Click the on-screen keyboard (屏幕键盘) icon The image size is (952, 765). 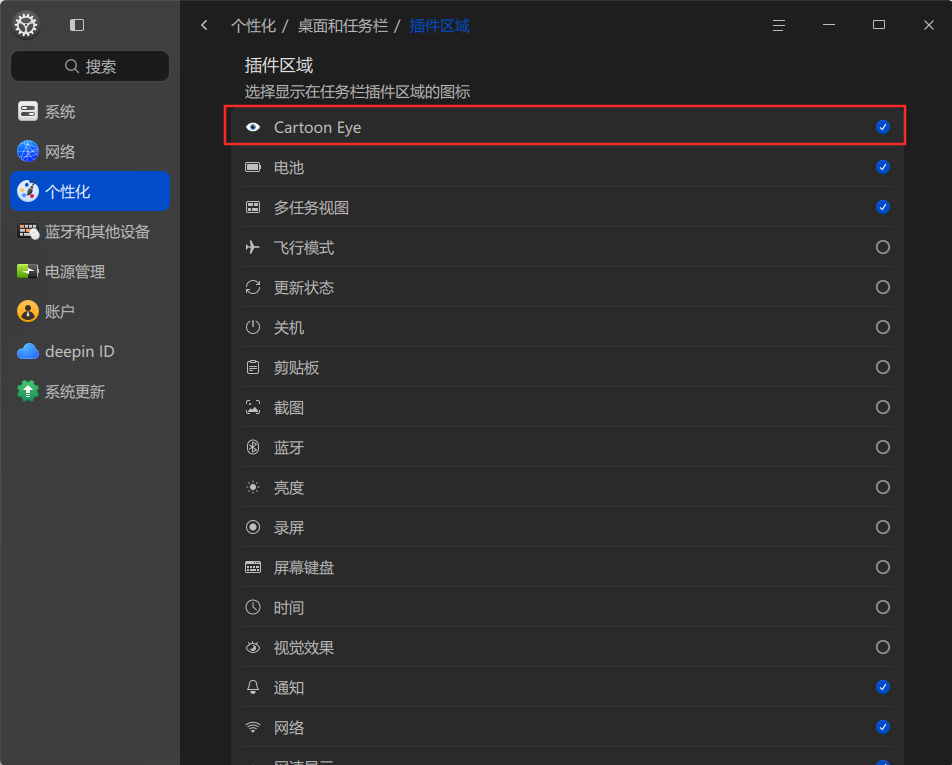pyautogui.click(x=253, y=567)
